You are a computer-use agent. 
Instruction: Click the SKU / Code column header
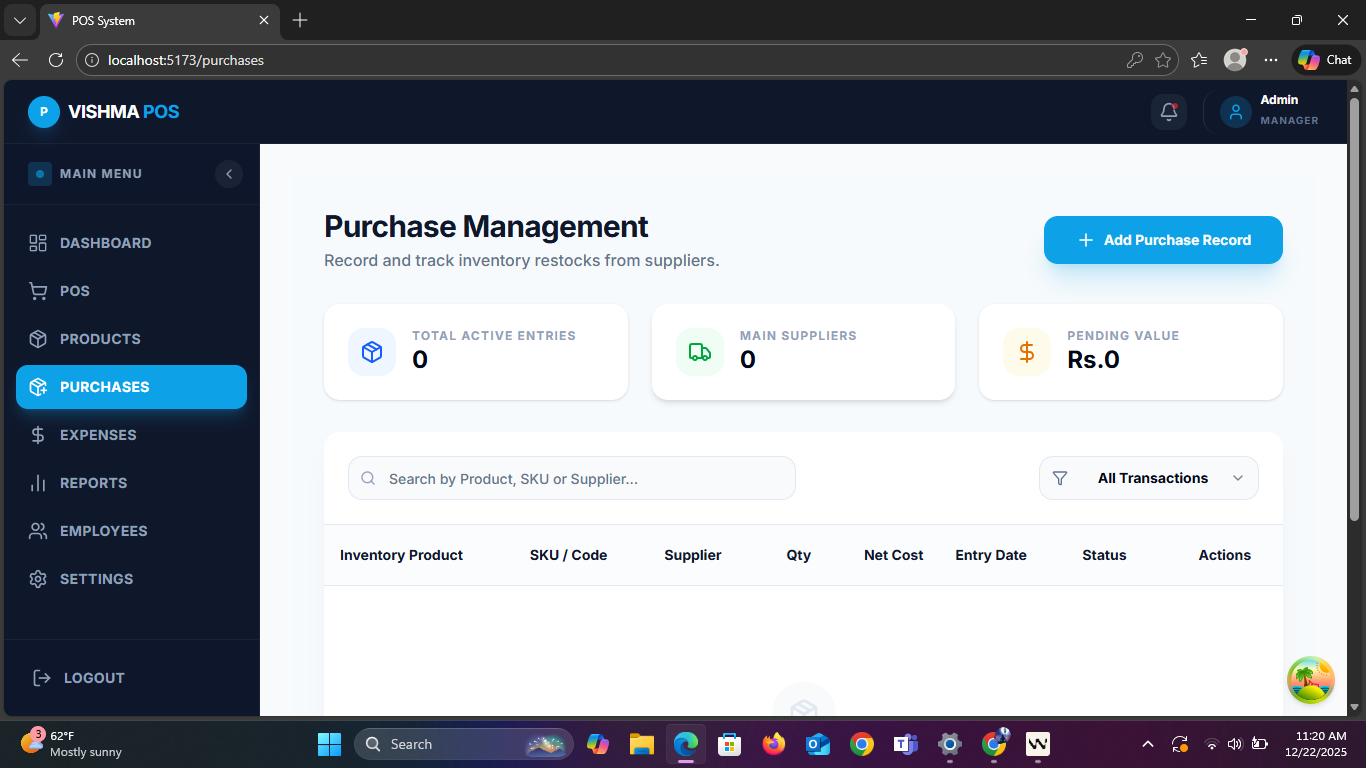click(x=568, y=555)
